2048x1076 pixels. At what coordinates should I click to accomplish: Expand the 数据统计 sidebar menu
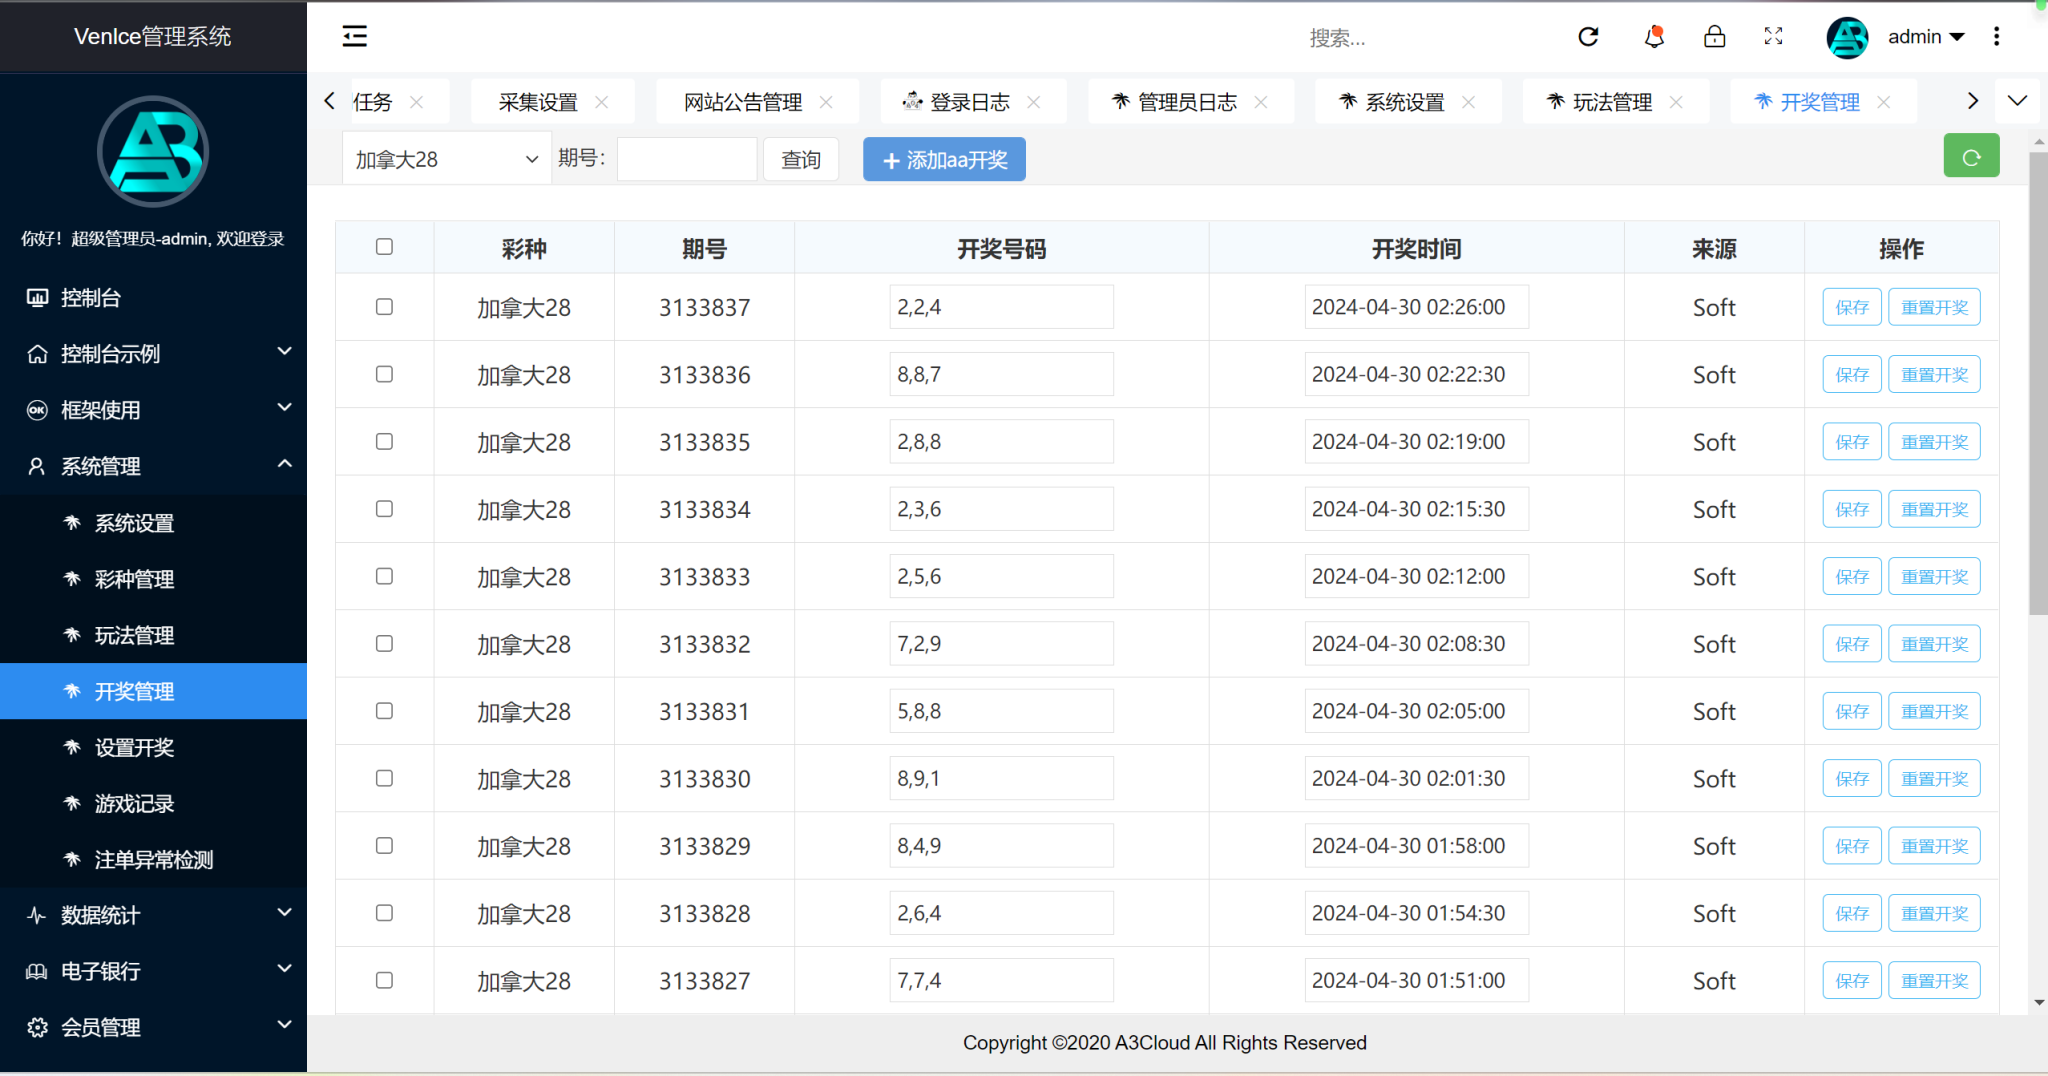(153, 915)
